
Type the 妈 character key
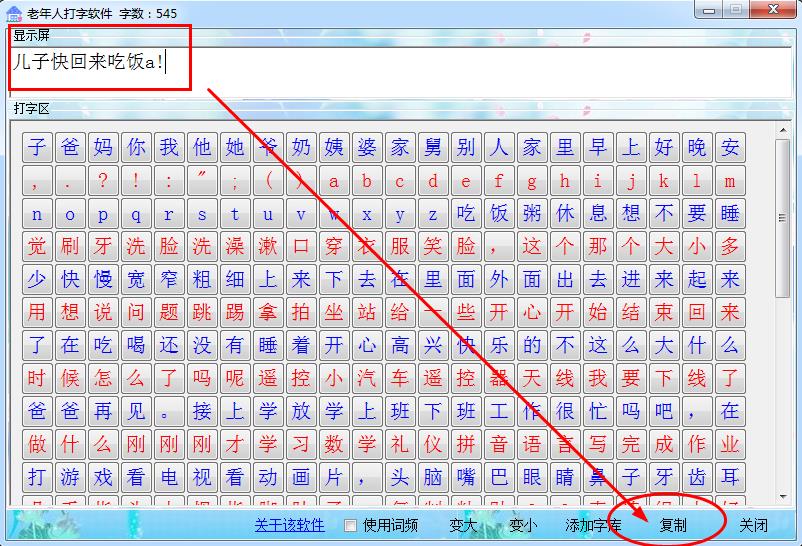point(103,148)
